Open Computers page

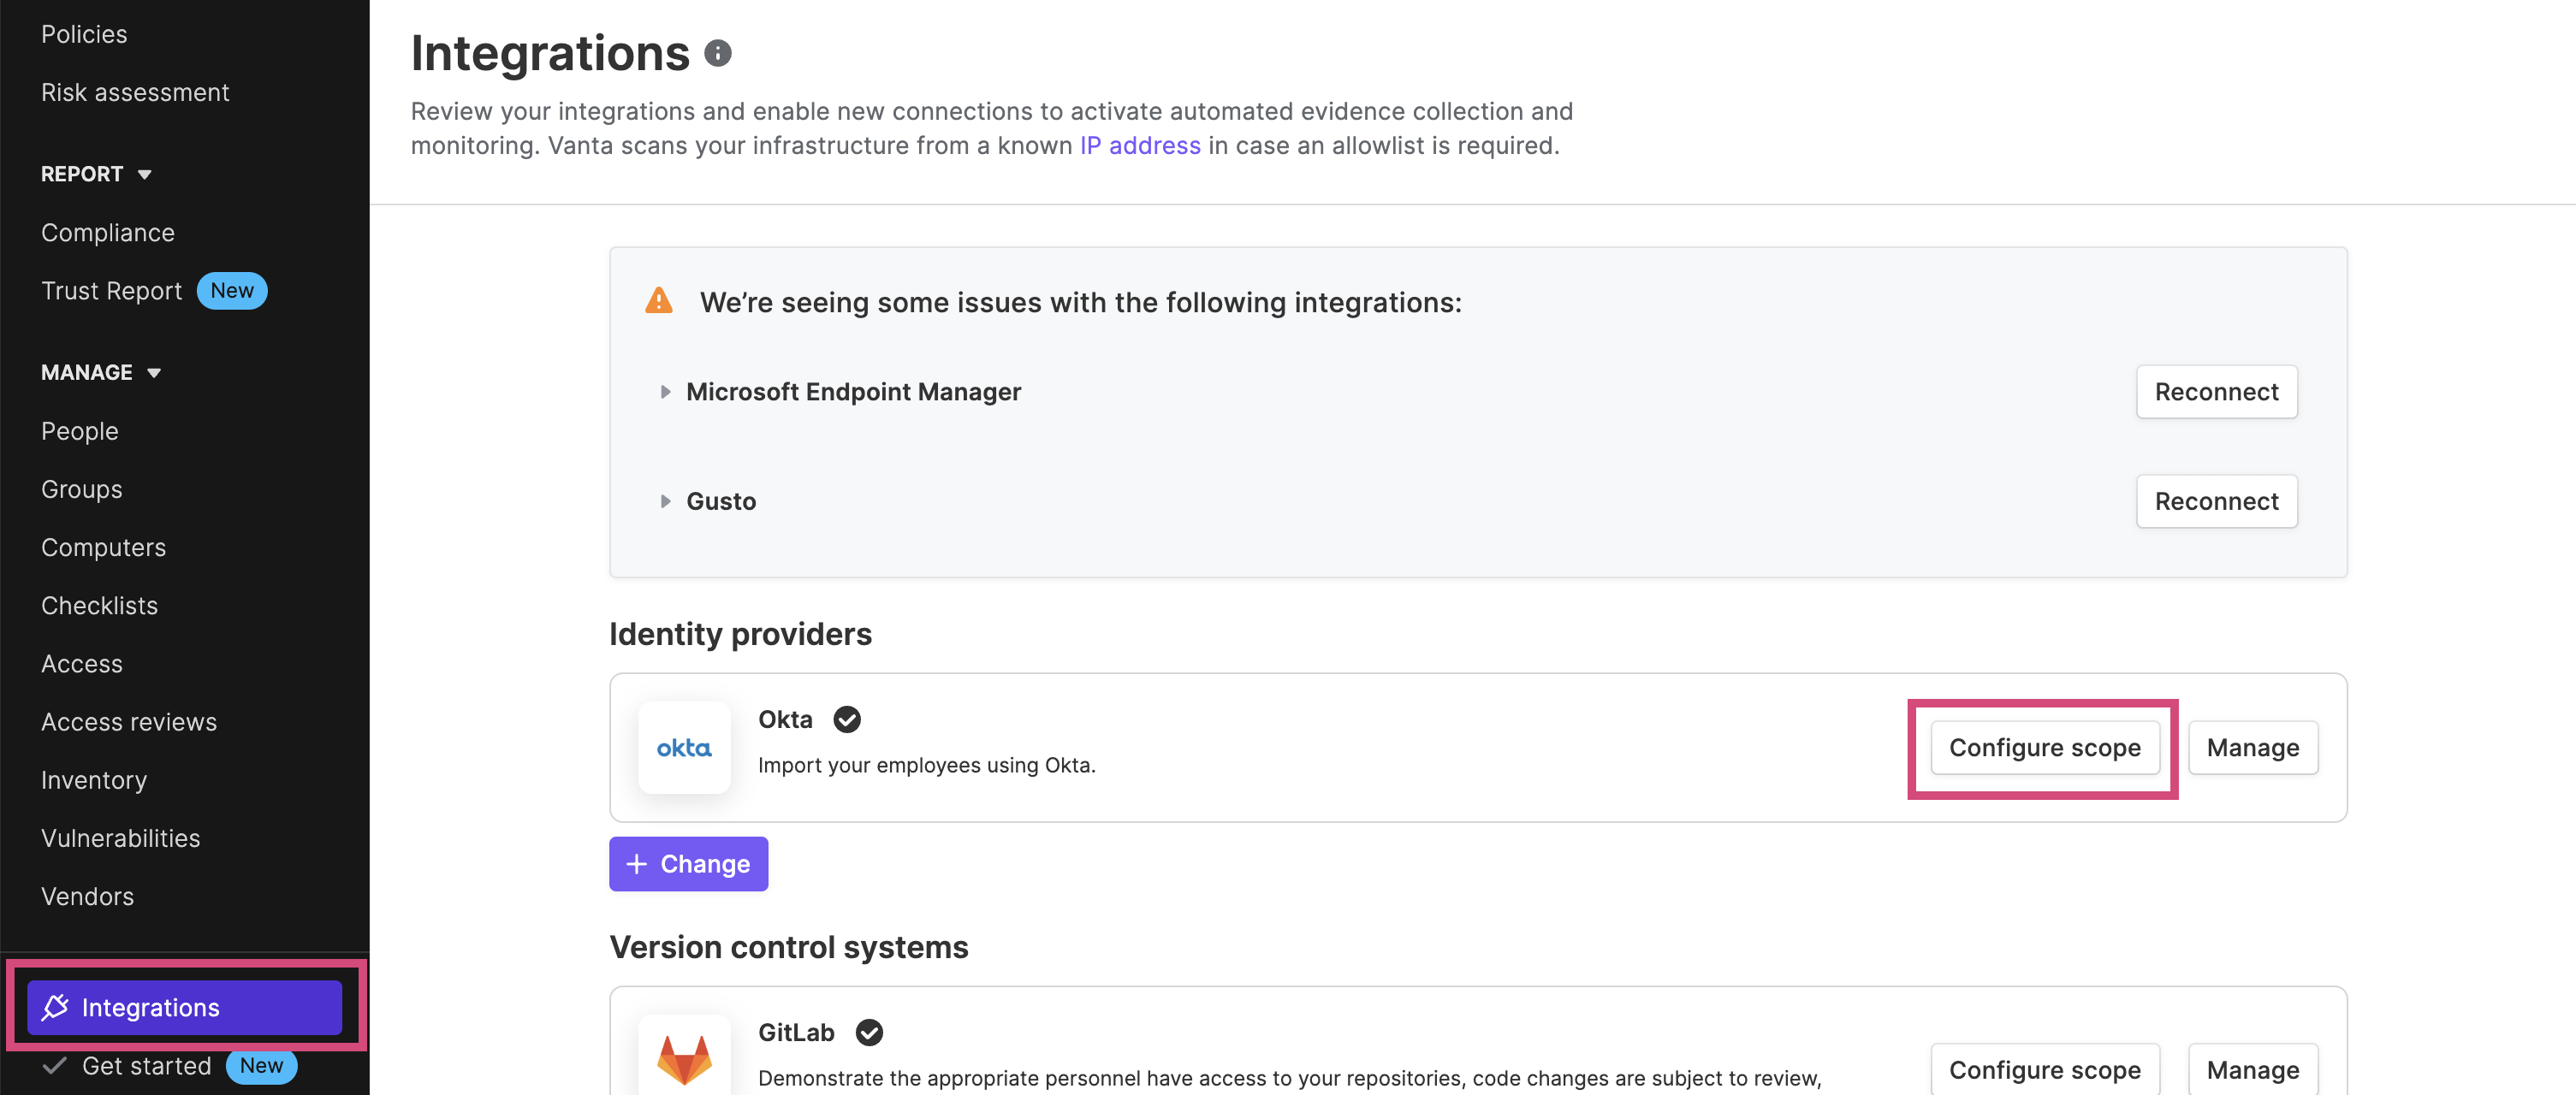click(104, 547)
